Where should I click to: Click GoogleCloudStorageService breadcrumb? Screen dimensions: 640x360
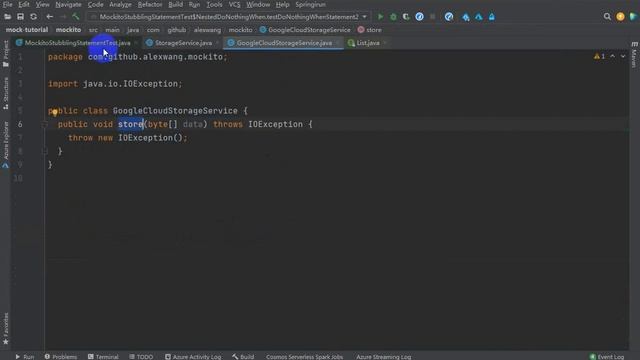(x=305, y=30)
